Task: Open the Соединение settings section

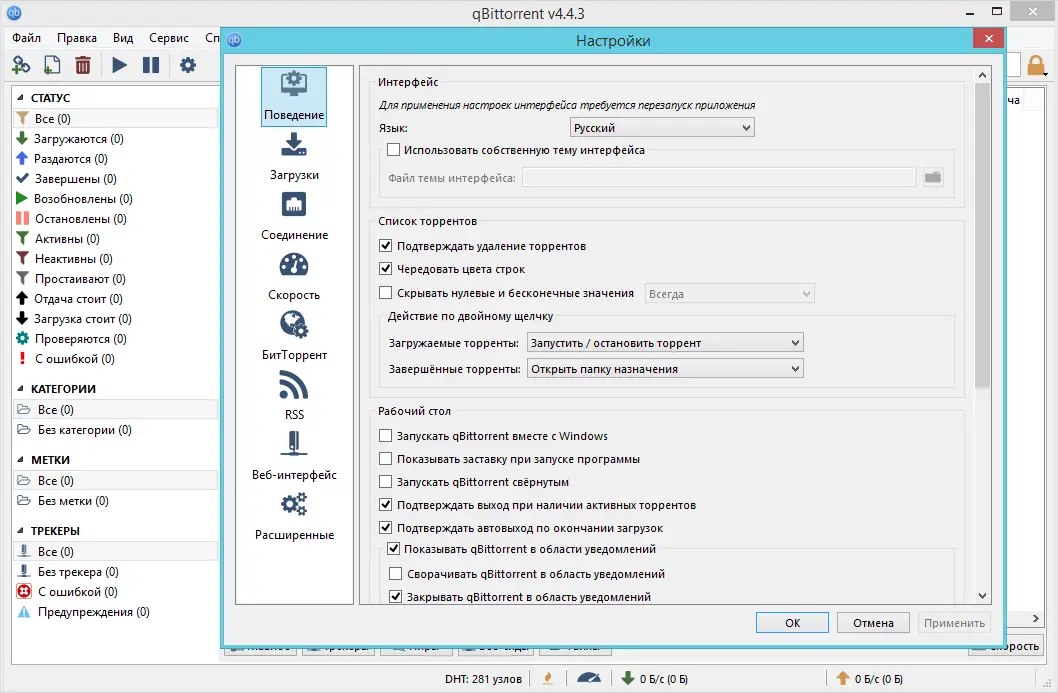Action: coord(294,217)
